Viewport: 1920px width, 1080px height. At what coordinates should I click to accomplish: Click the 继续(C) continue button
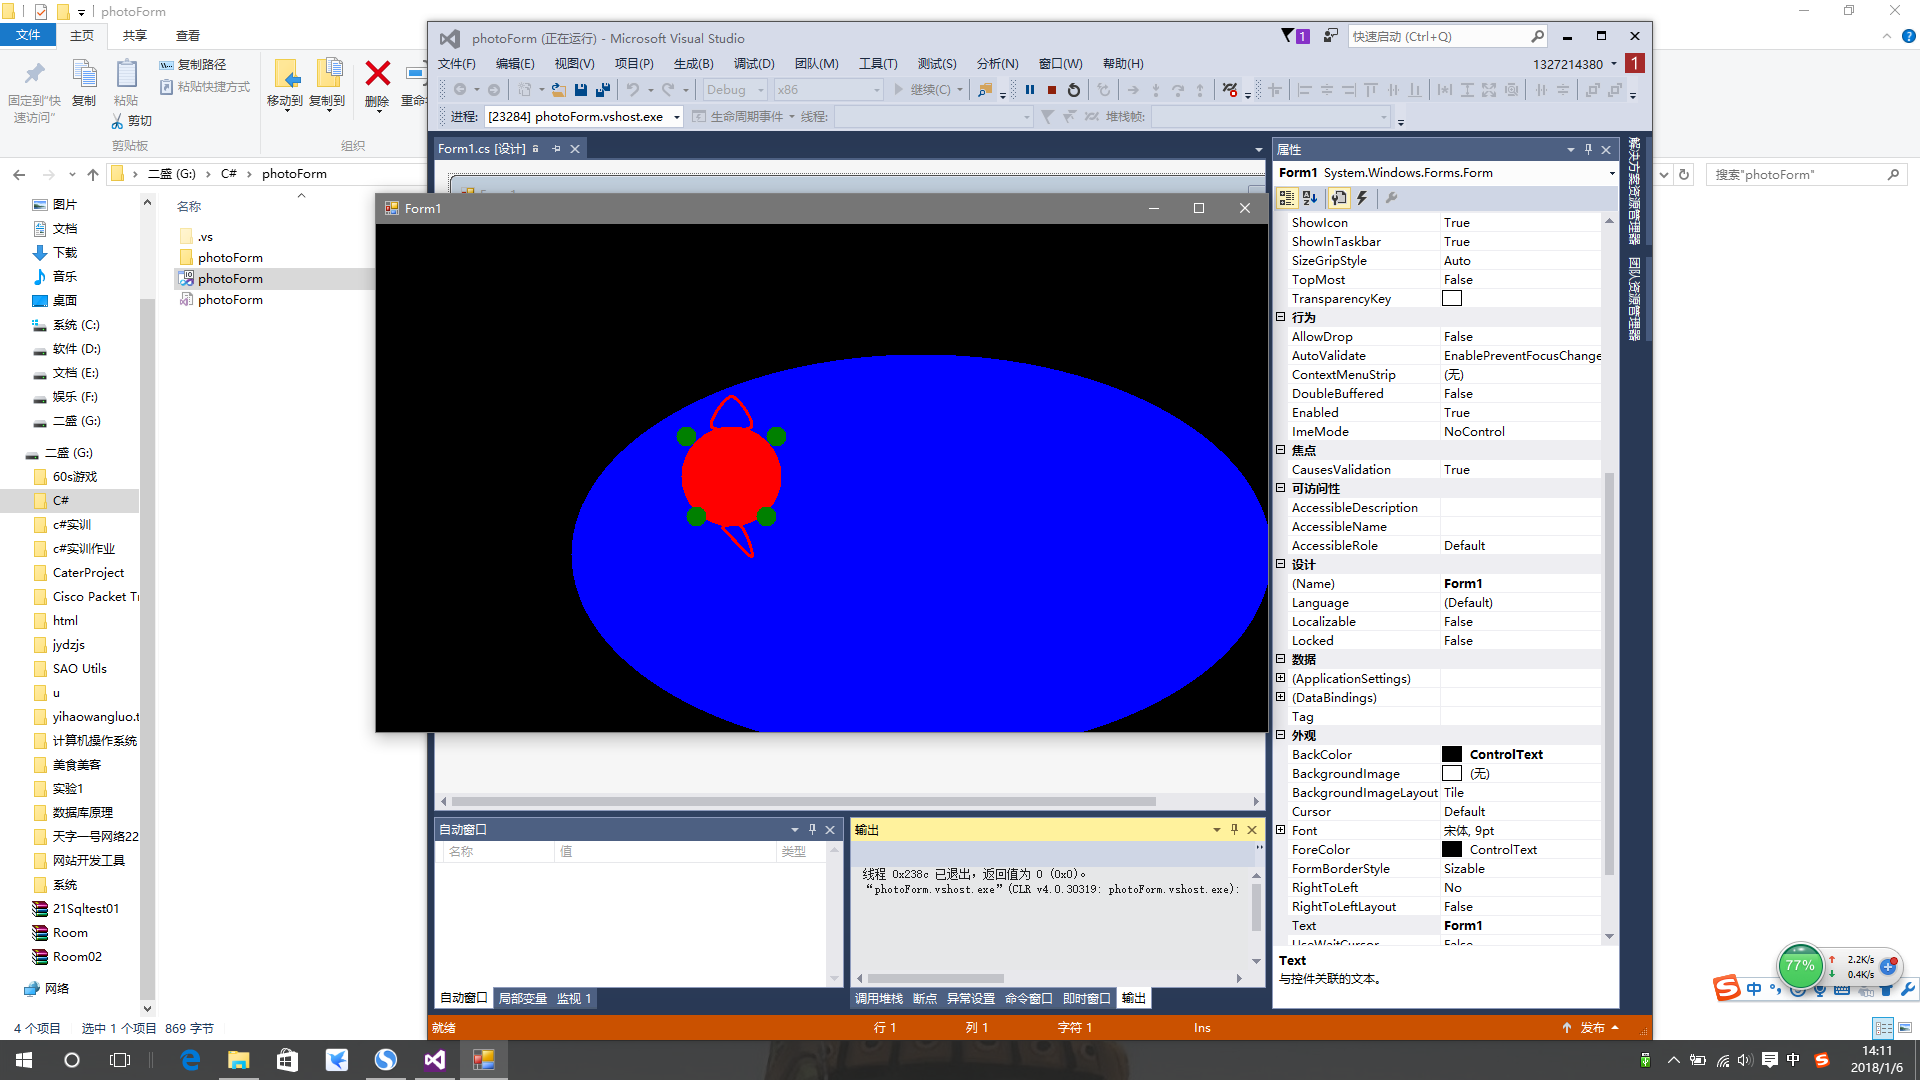coord(927,90)
